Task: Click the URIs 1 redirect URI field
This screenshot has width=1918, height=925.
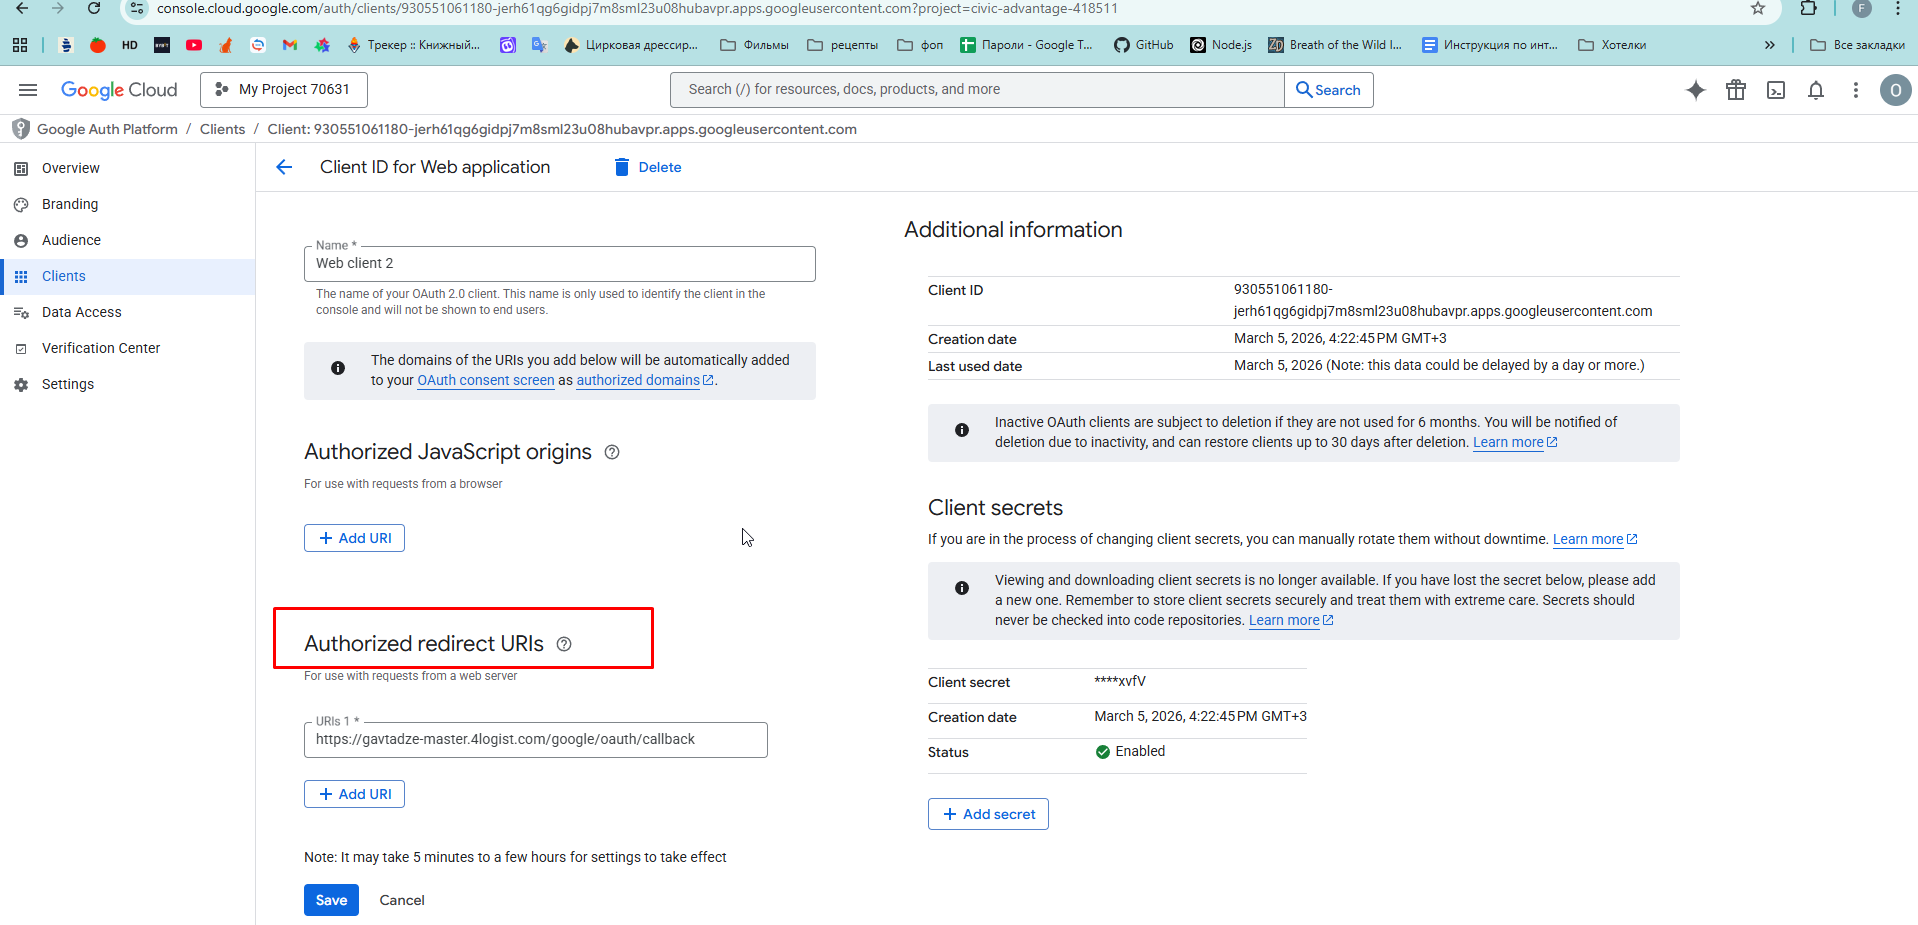Action: tap(535, 740)
